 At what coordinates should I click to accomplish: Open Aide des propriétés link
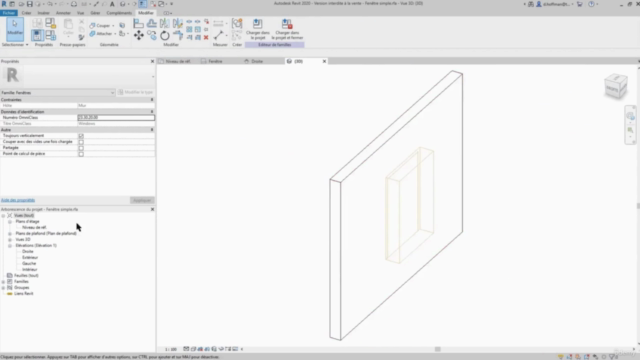pos(18,200)
